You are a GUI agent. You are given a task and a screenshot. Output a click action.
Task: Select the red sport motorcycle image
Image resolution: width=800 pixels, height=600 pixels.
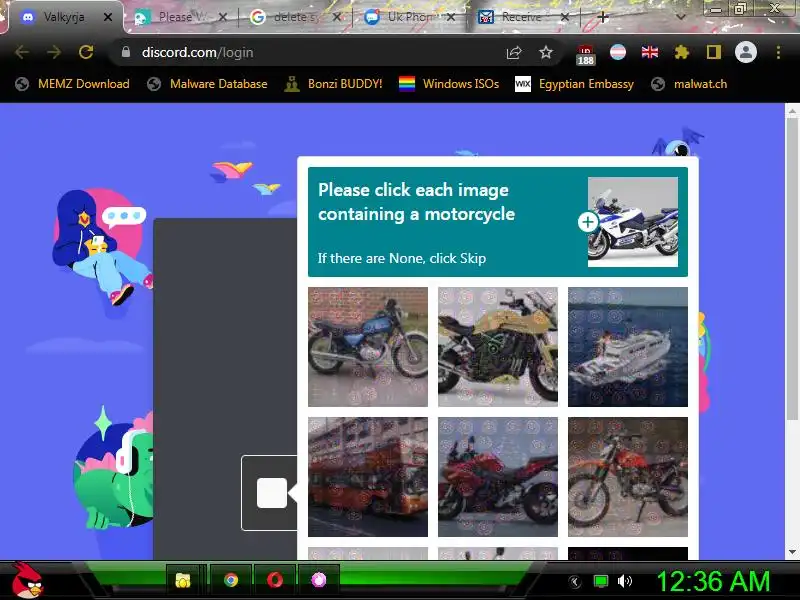pos(498,477)
